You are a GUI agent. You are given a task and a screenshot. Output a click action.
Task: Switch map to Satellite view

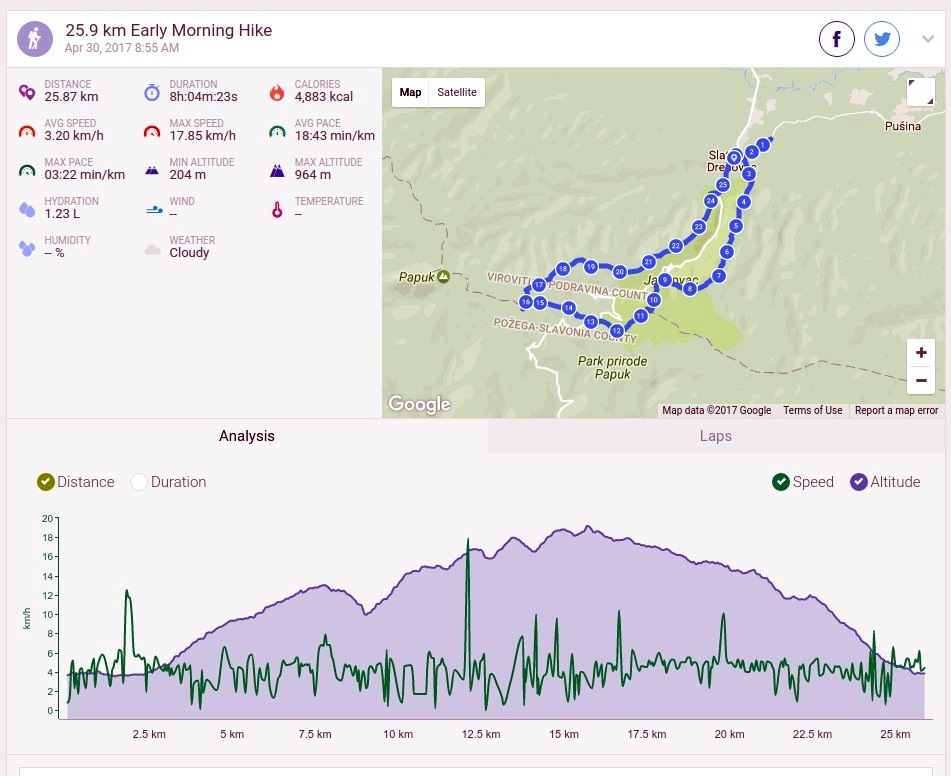[x=457, y=92]
